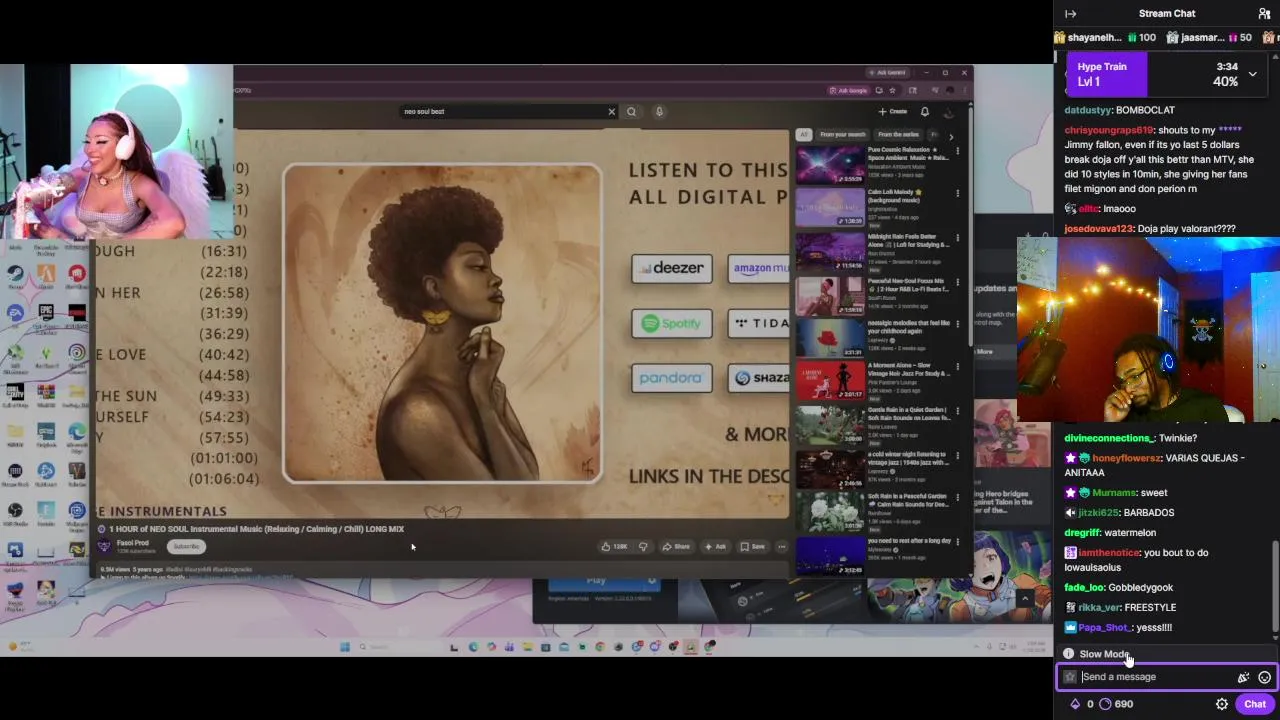
Task: Click the Share button under video
Action: (x=676, y=547)
